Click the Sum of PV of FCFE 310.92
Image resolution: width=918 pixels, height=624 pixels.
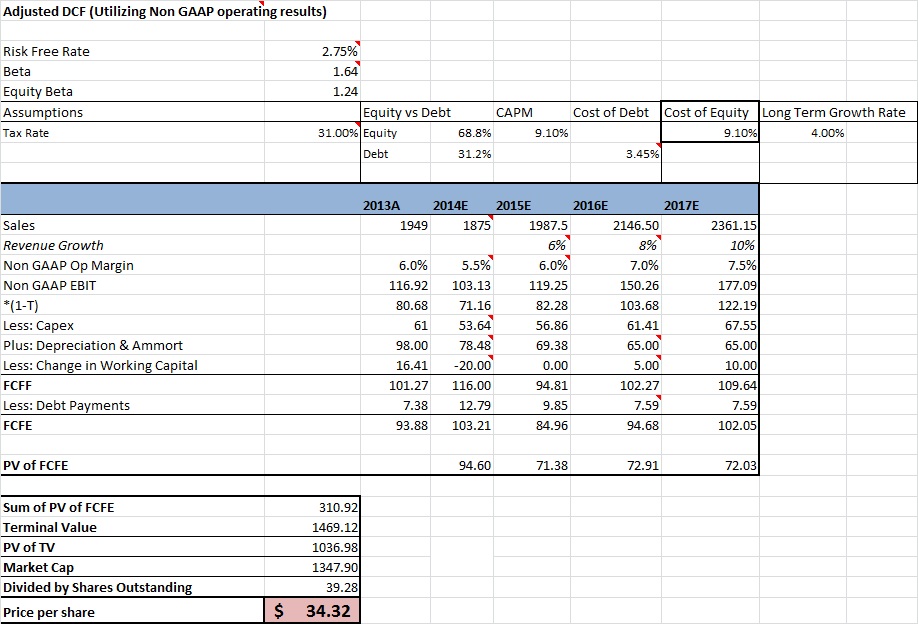(312, 507)
